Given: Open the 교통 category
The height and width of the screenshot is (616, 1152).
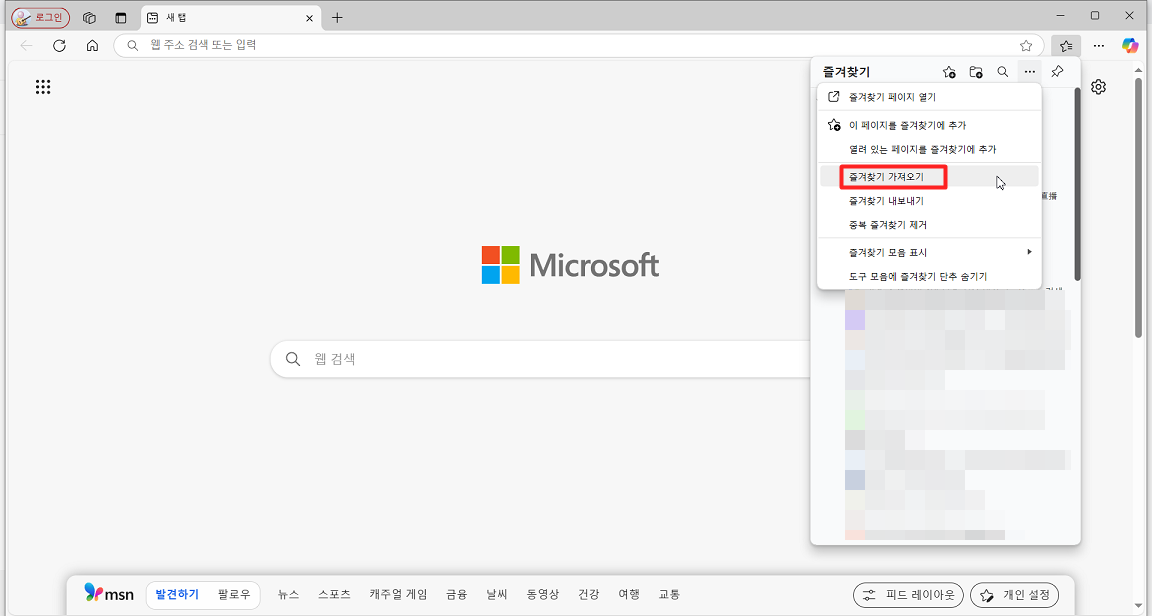Looking at the screenshot, I should click(x=669, y=594).
